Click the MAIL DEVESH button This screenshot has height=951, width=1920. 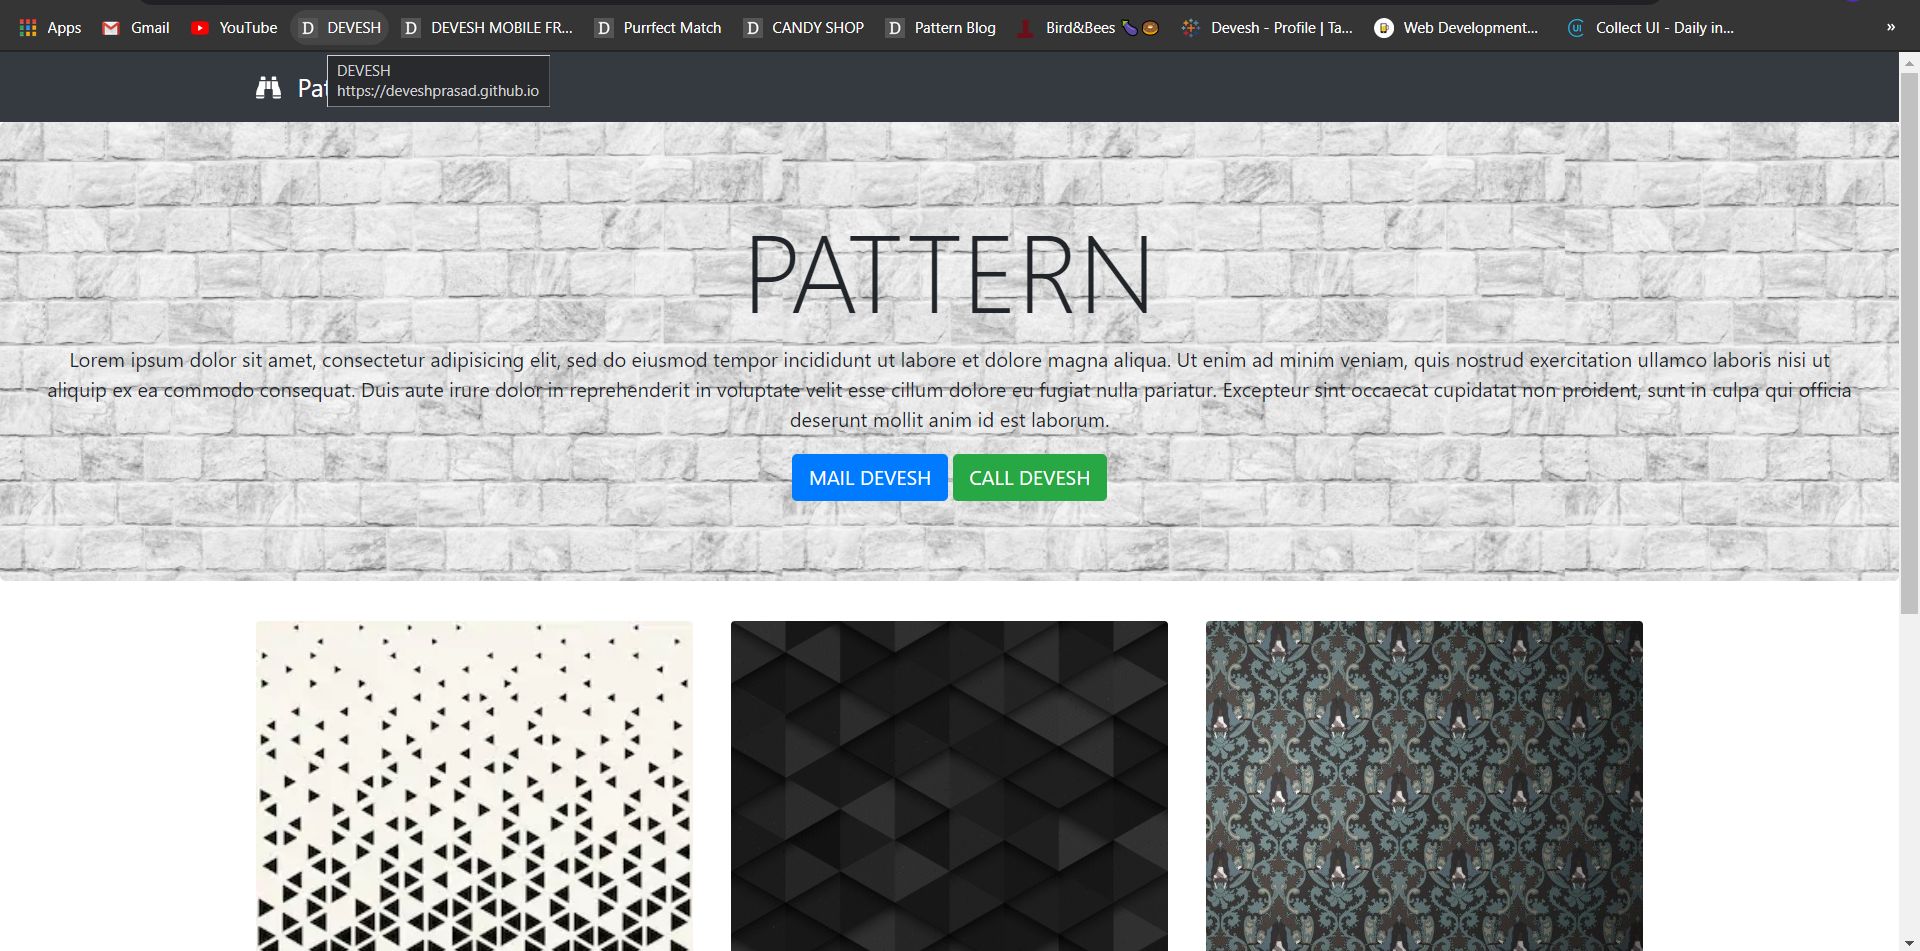click(870, 478)
